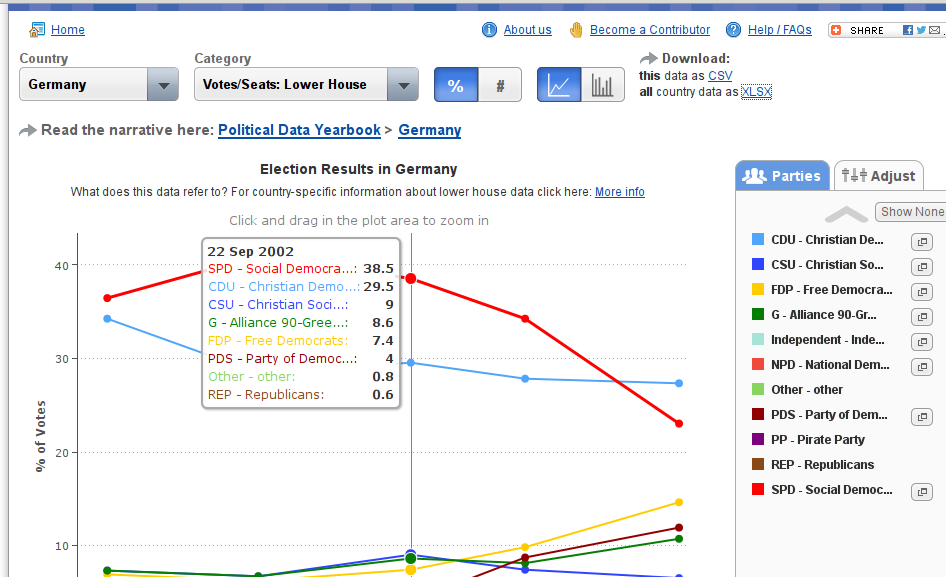This screenshot has height=577, width=946.
Task: Click the SHARE button label
Action: tap(866, 30)
